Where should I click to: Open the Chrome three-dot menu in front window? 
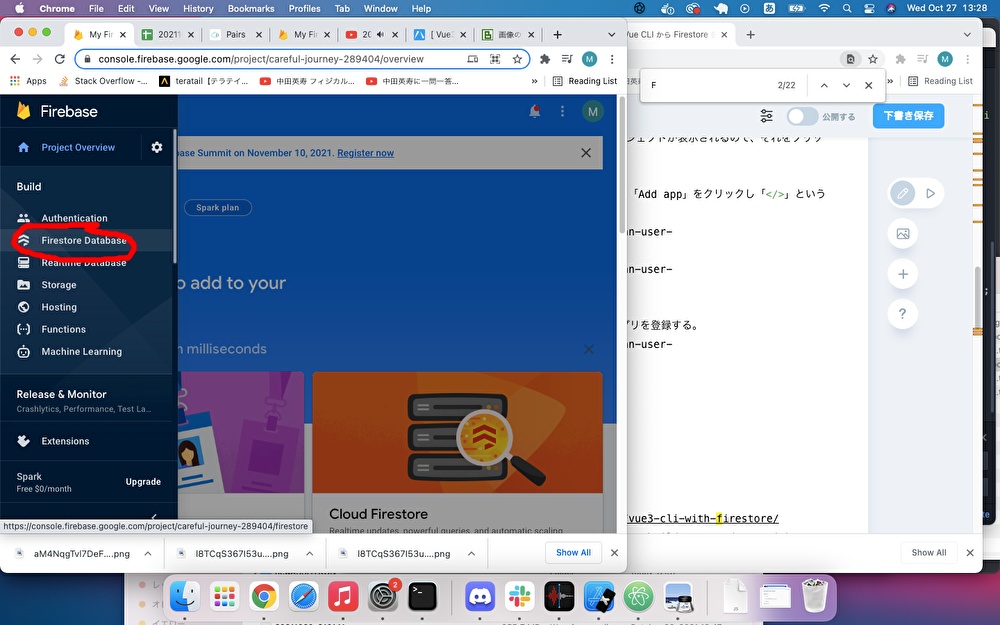click(x=612, y=59)
